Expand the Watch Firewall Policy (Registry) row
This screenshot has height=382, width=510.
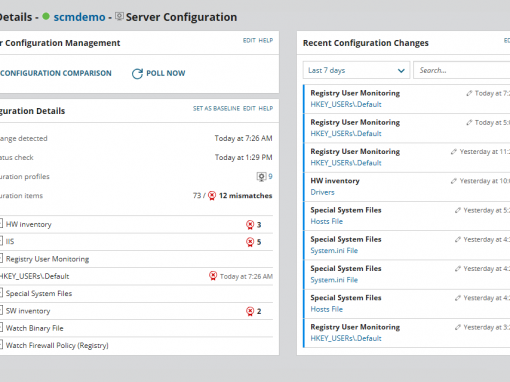coord(1,345)
